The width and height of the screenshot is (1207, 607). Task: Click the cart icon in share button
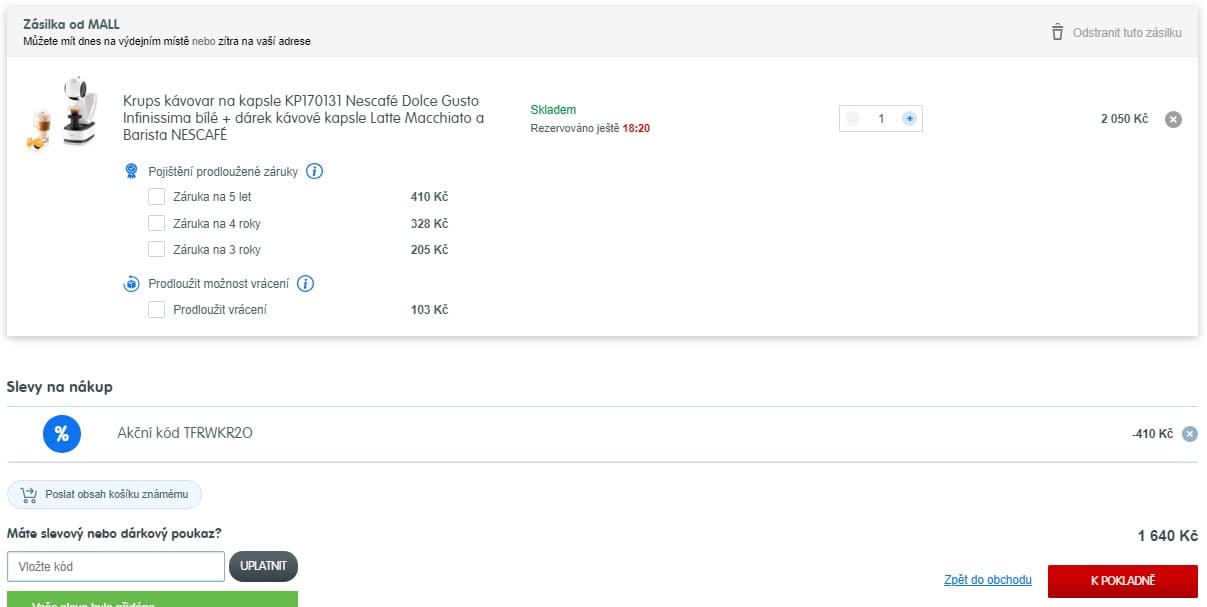pos(28,494)
